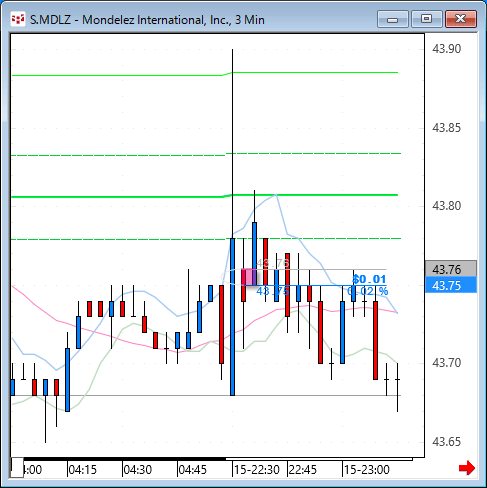Viewport: 487px width, 488px height.
Task: Click the 04:15 time axis label
Action: click(82, 470)
